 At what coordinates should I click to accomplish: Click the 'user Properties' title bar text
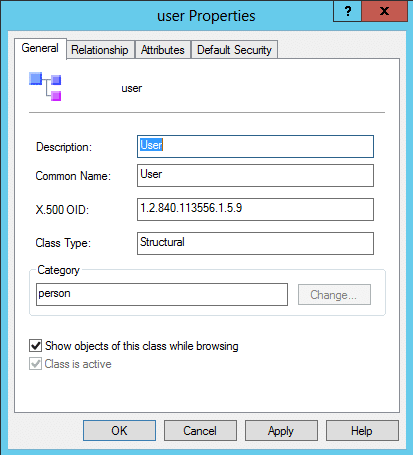(206, 16)
